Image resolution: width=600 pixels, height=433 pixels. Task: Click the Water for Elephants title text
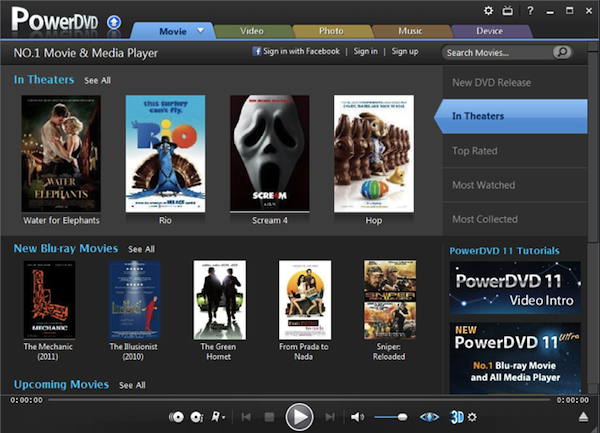tap(61, 221)
